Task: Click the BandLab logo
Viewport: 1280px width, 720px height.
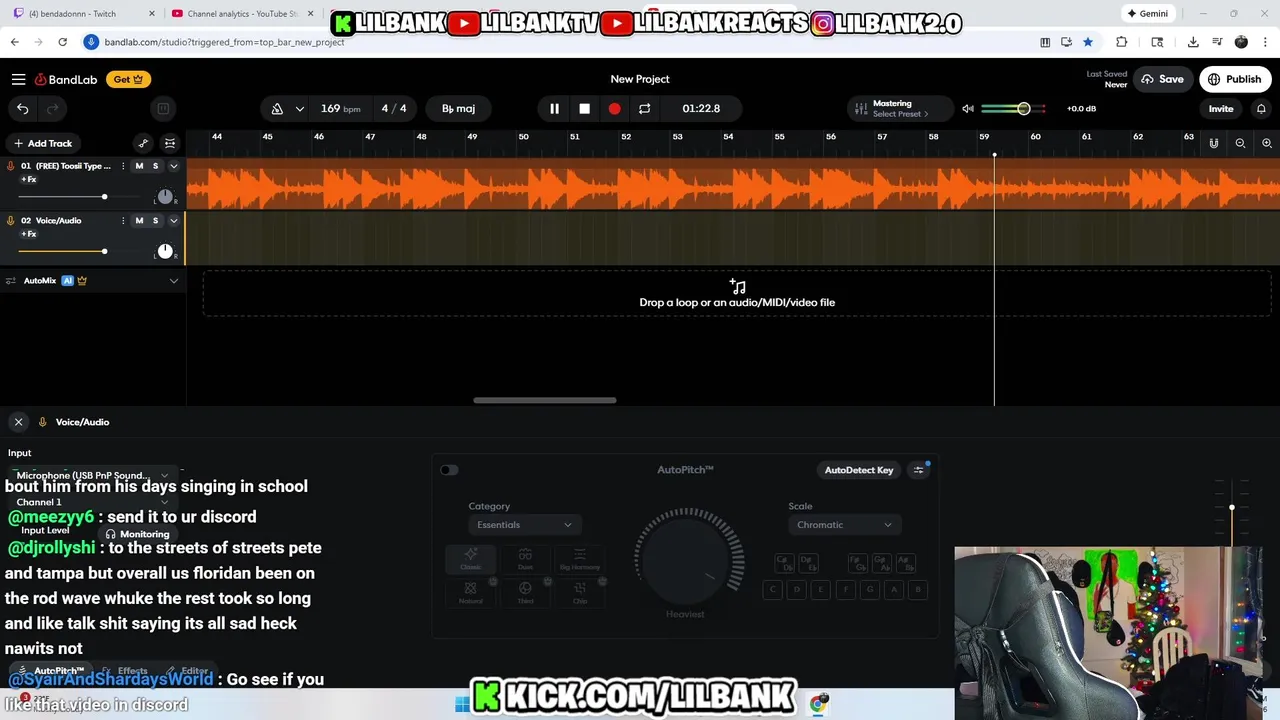Action: point(66,79)
